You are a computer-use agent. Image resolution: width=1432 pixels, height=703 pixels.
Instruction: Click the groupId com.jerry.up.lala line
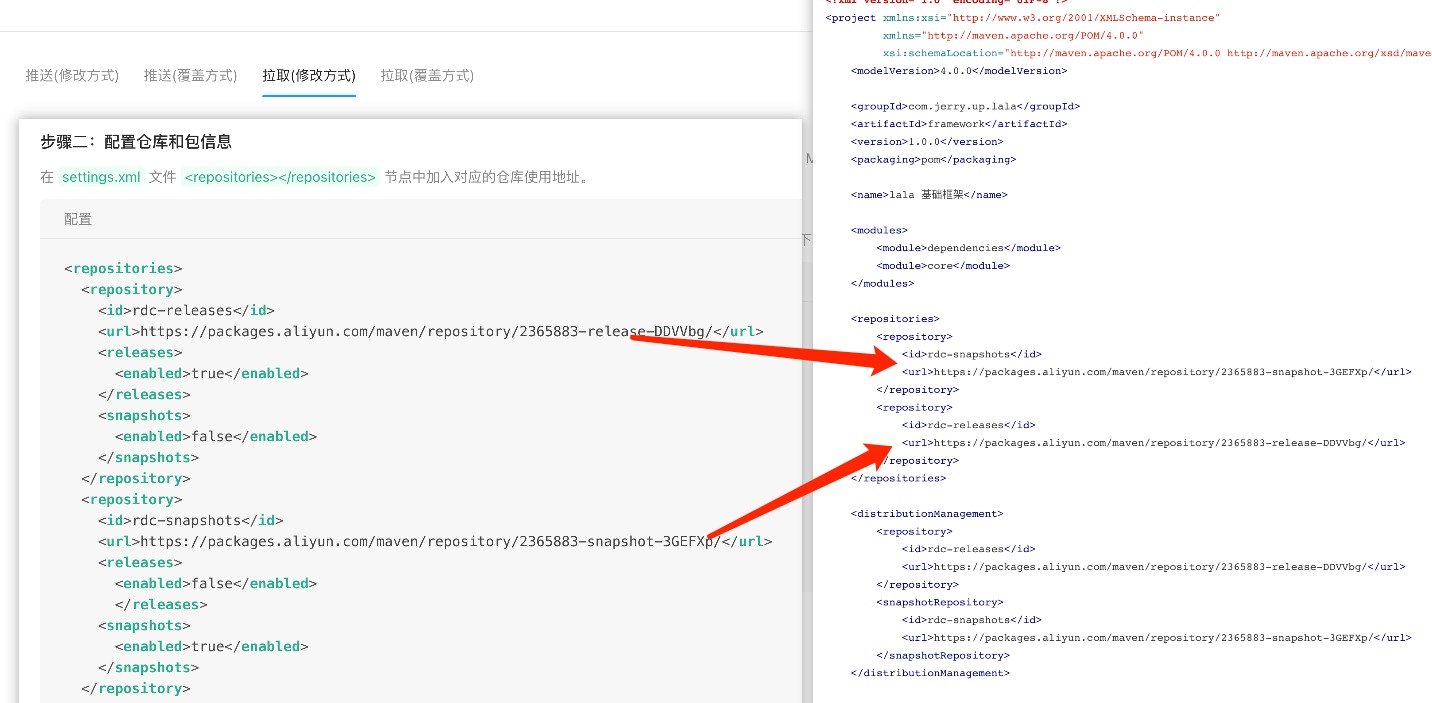(x=964, y=106)
